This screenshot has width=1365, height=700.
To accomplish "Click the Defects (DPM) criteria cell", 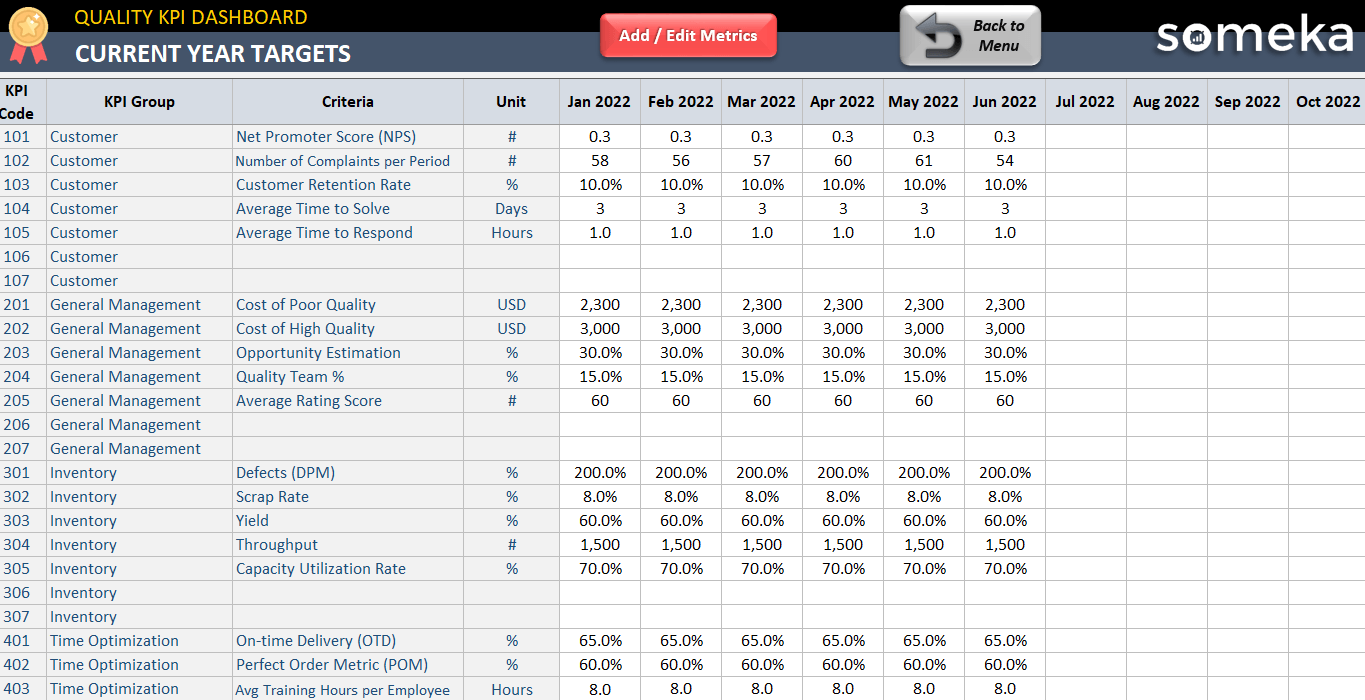I will 348,473.
